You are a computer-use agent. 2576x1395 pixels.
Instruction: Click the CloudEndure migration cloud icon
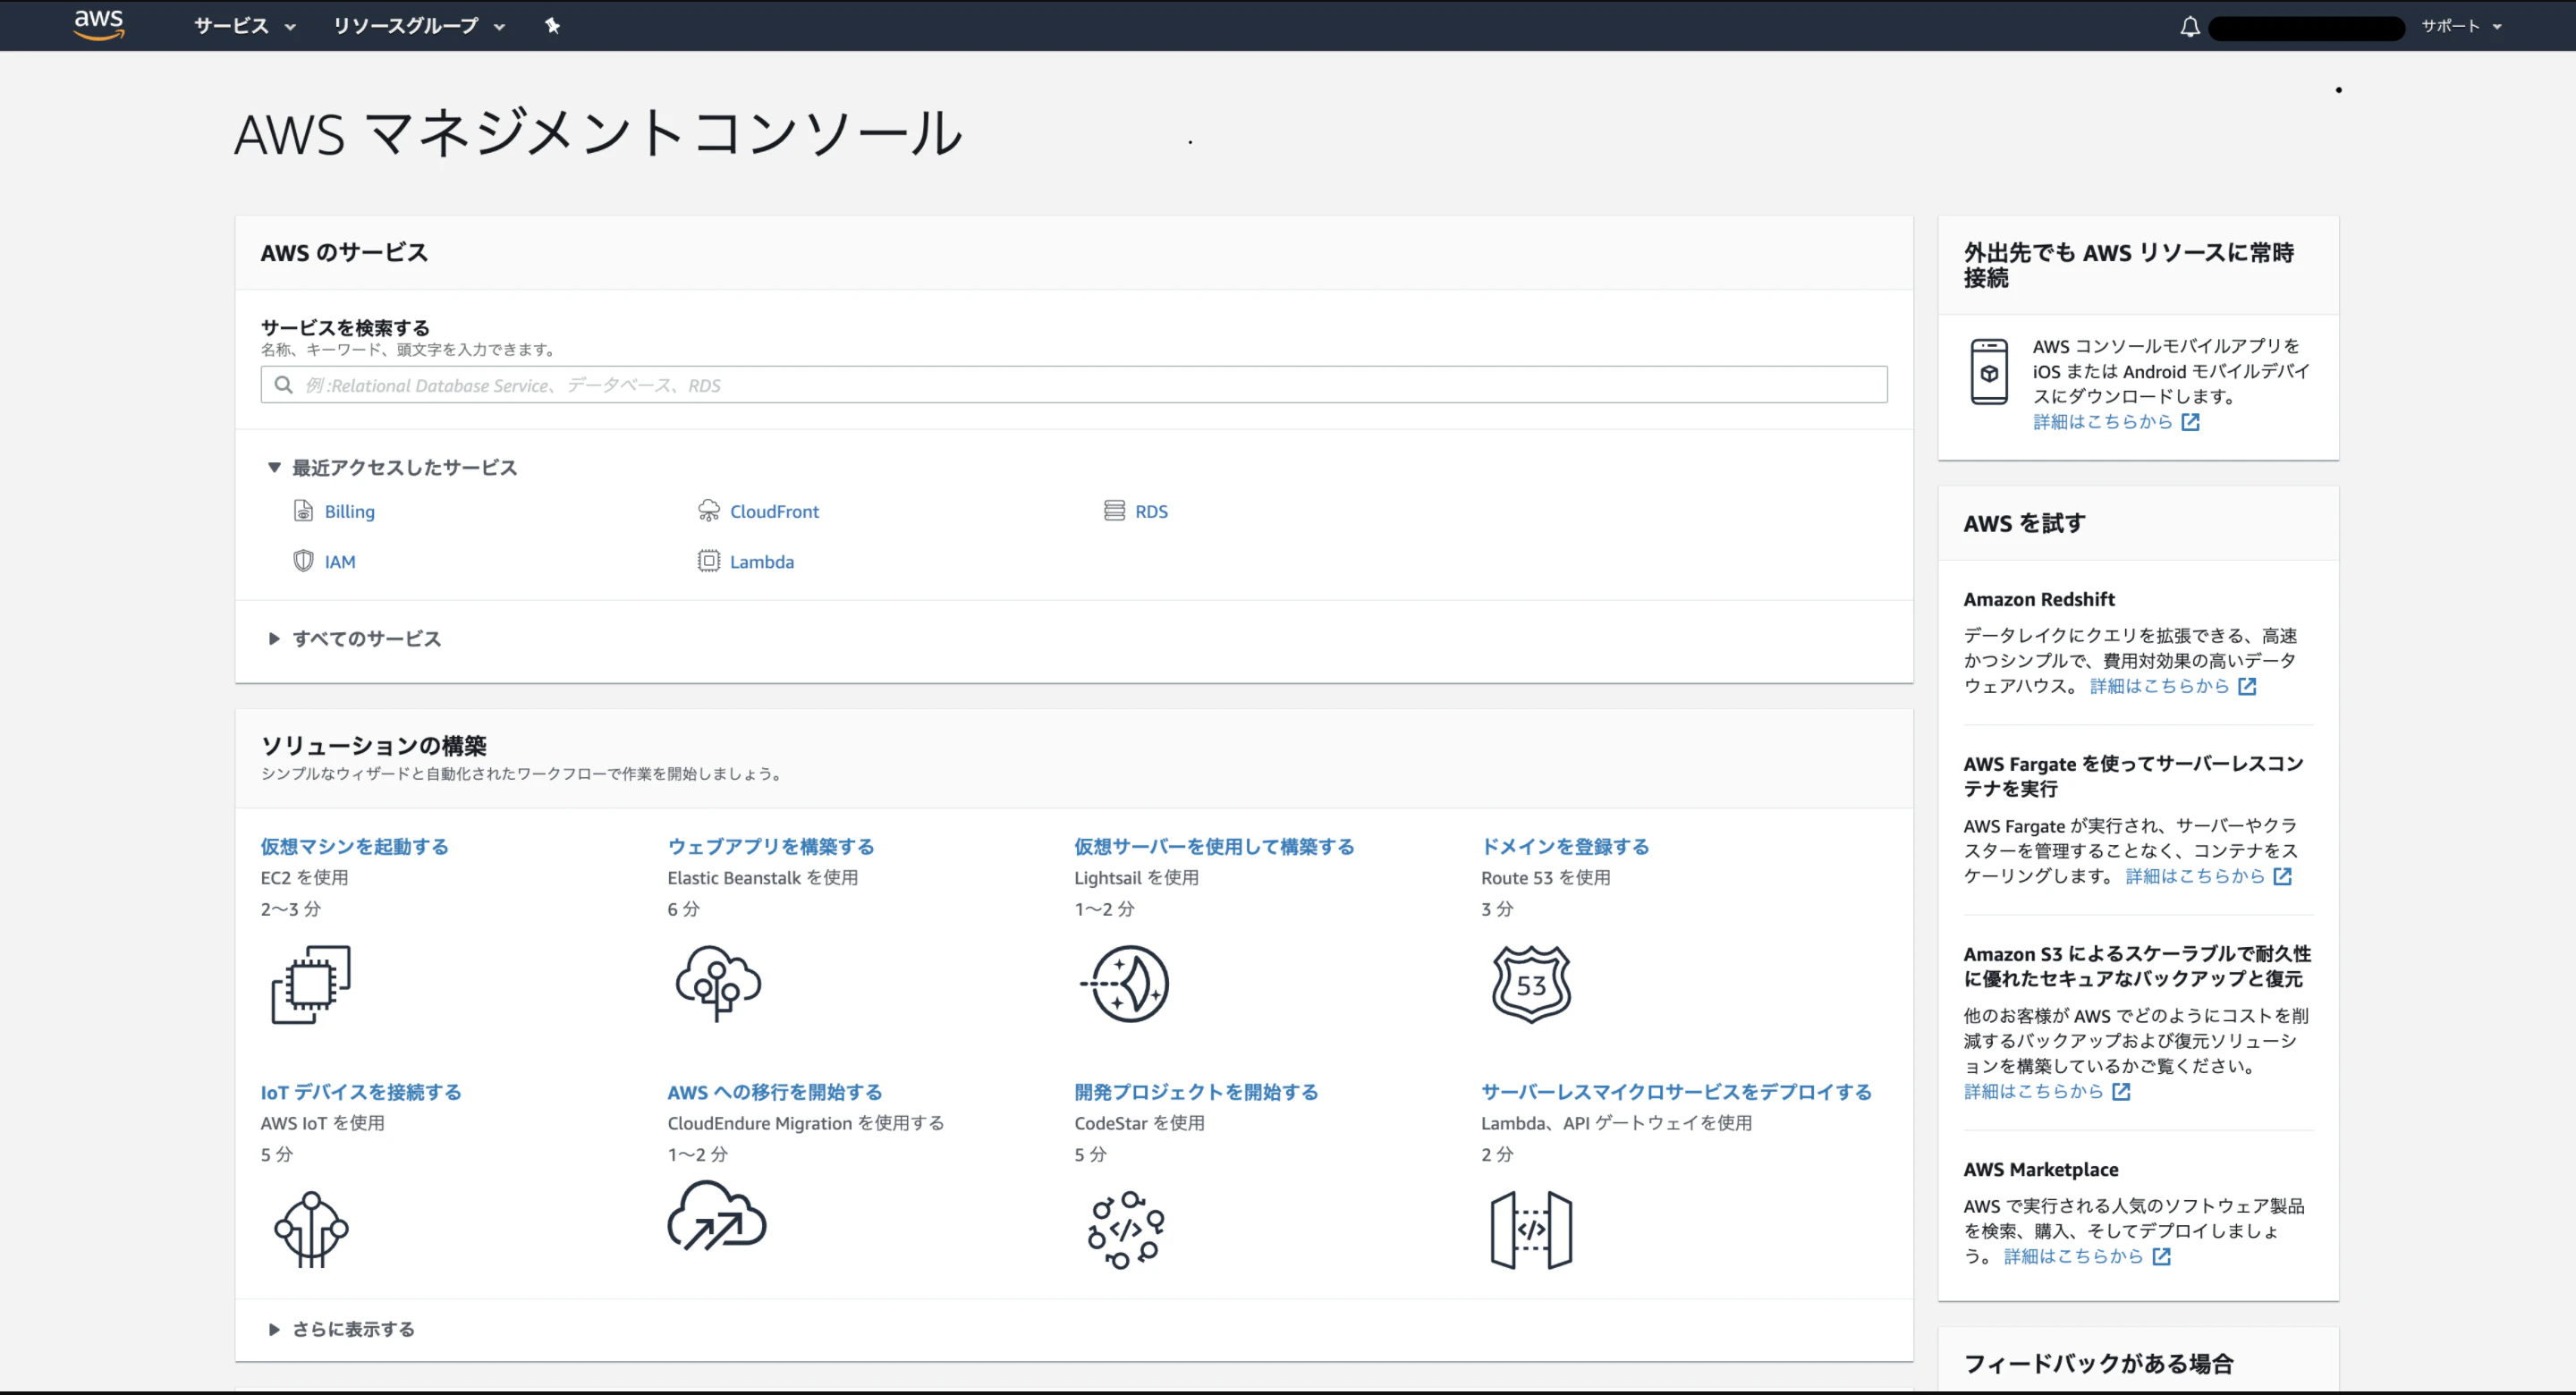point(717,1216)
